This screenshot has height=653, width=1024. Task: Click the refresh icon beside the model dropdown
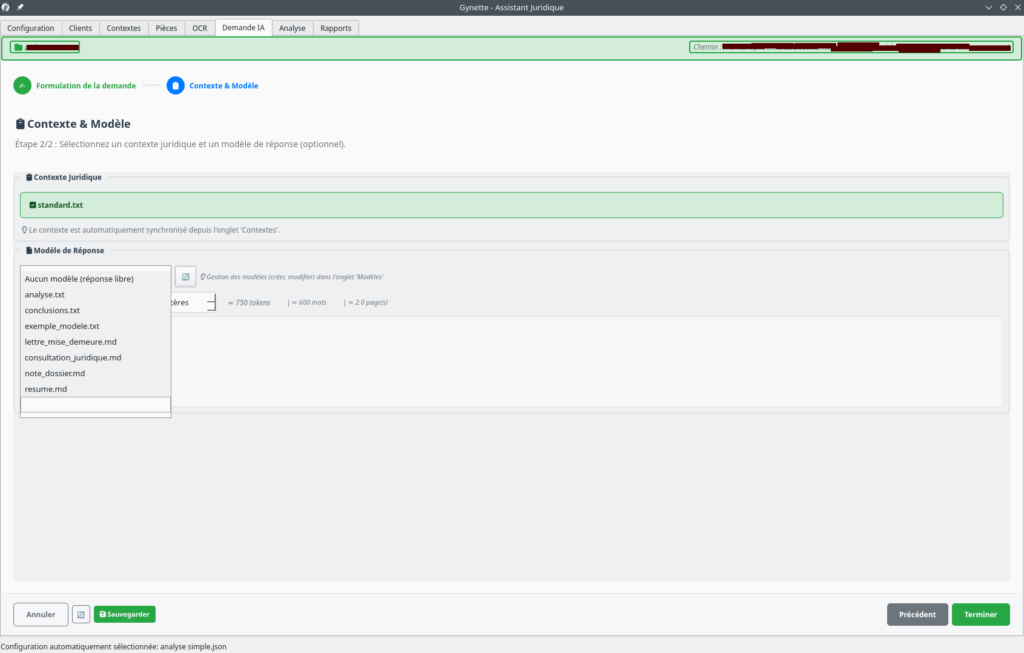tap(185, 276)
